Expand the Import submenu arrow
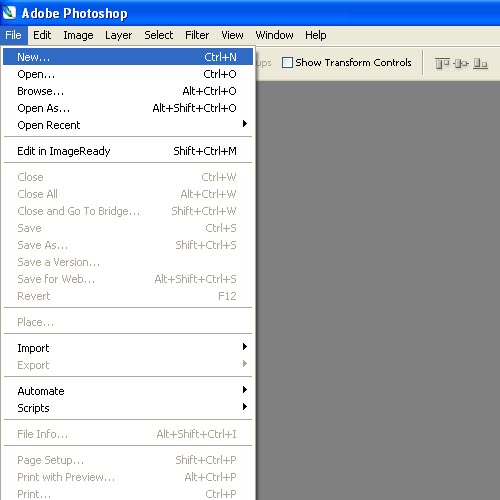This screenshot has height=500, width=500. 245,346
